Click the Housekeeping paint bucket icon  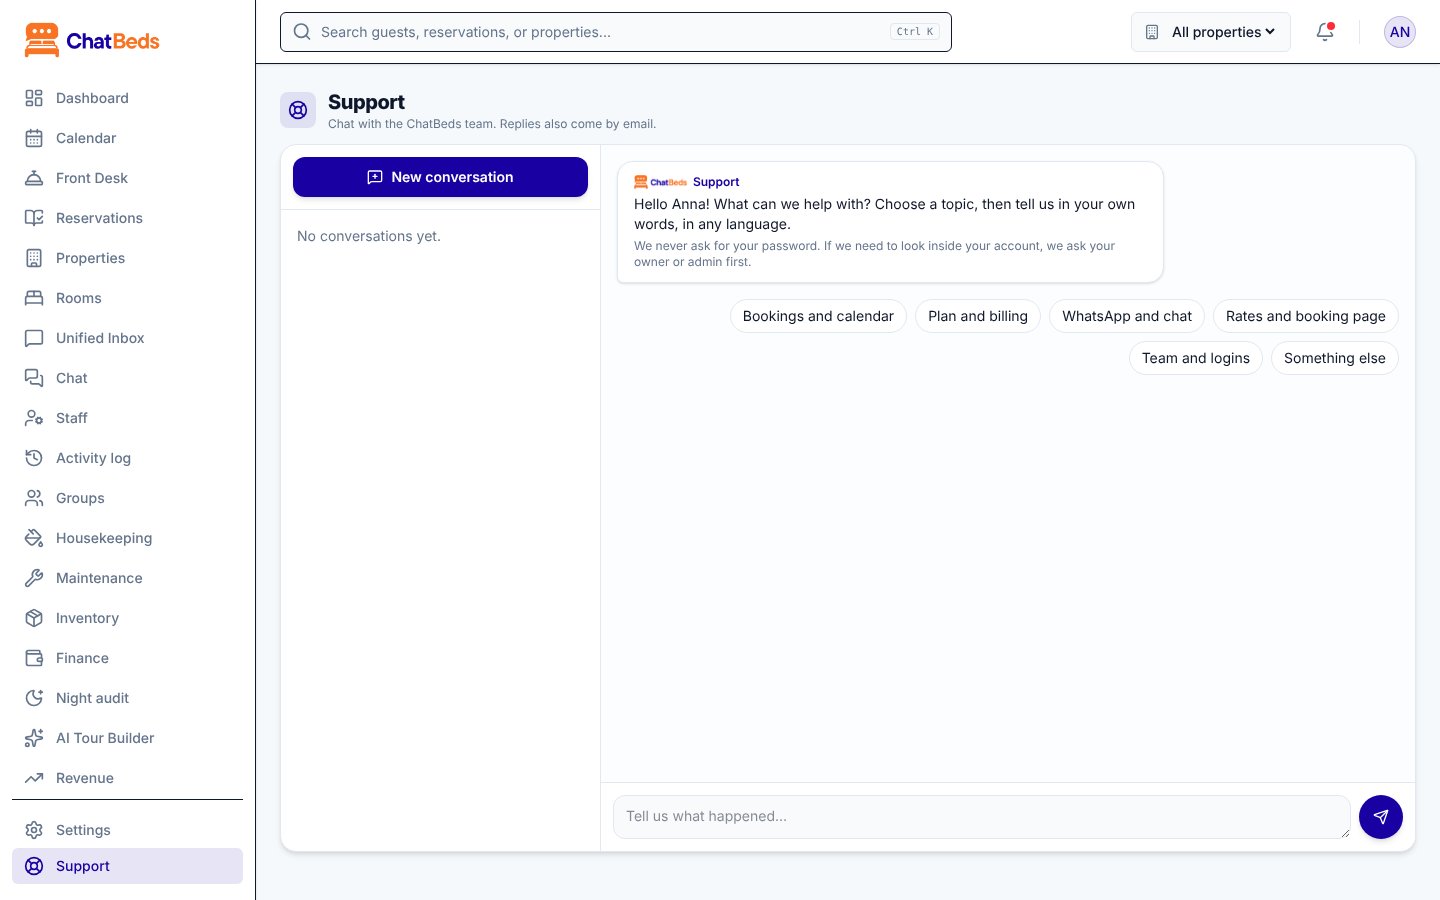(34, 538)
